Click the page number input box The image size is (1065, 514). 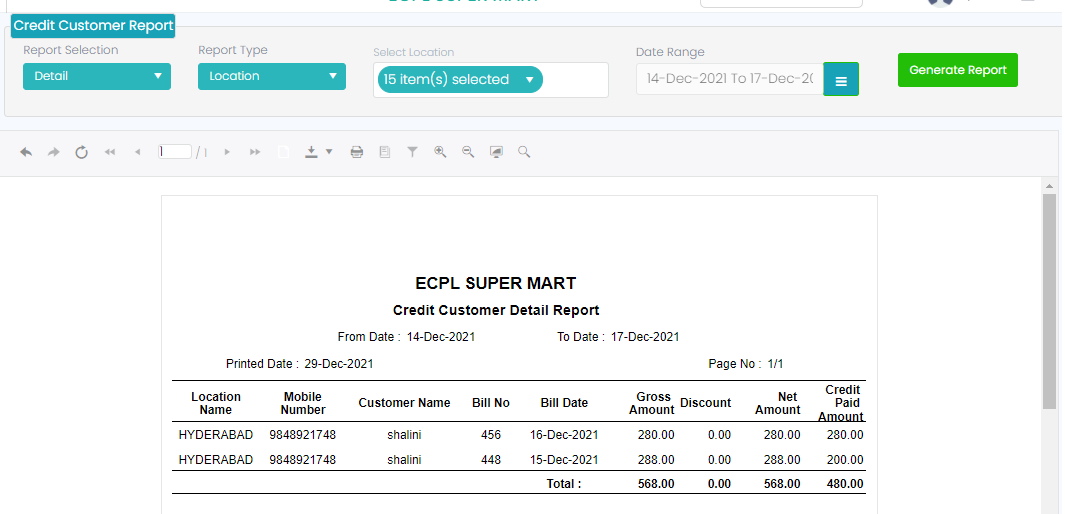175,151
